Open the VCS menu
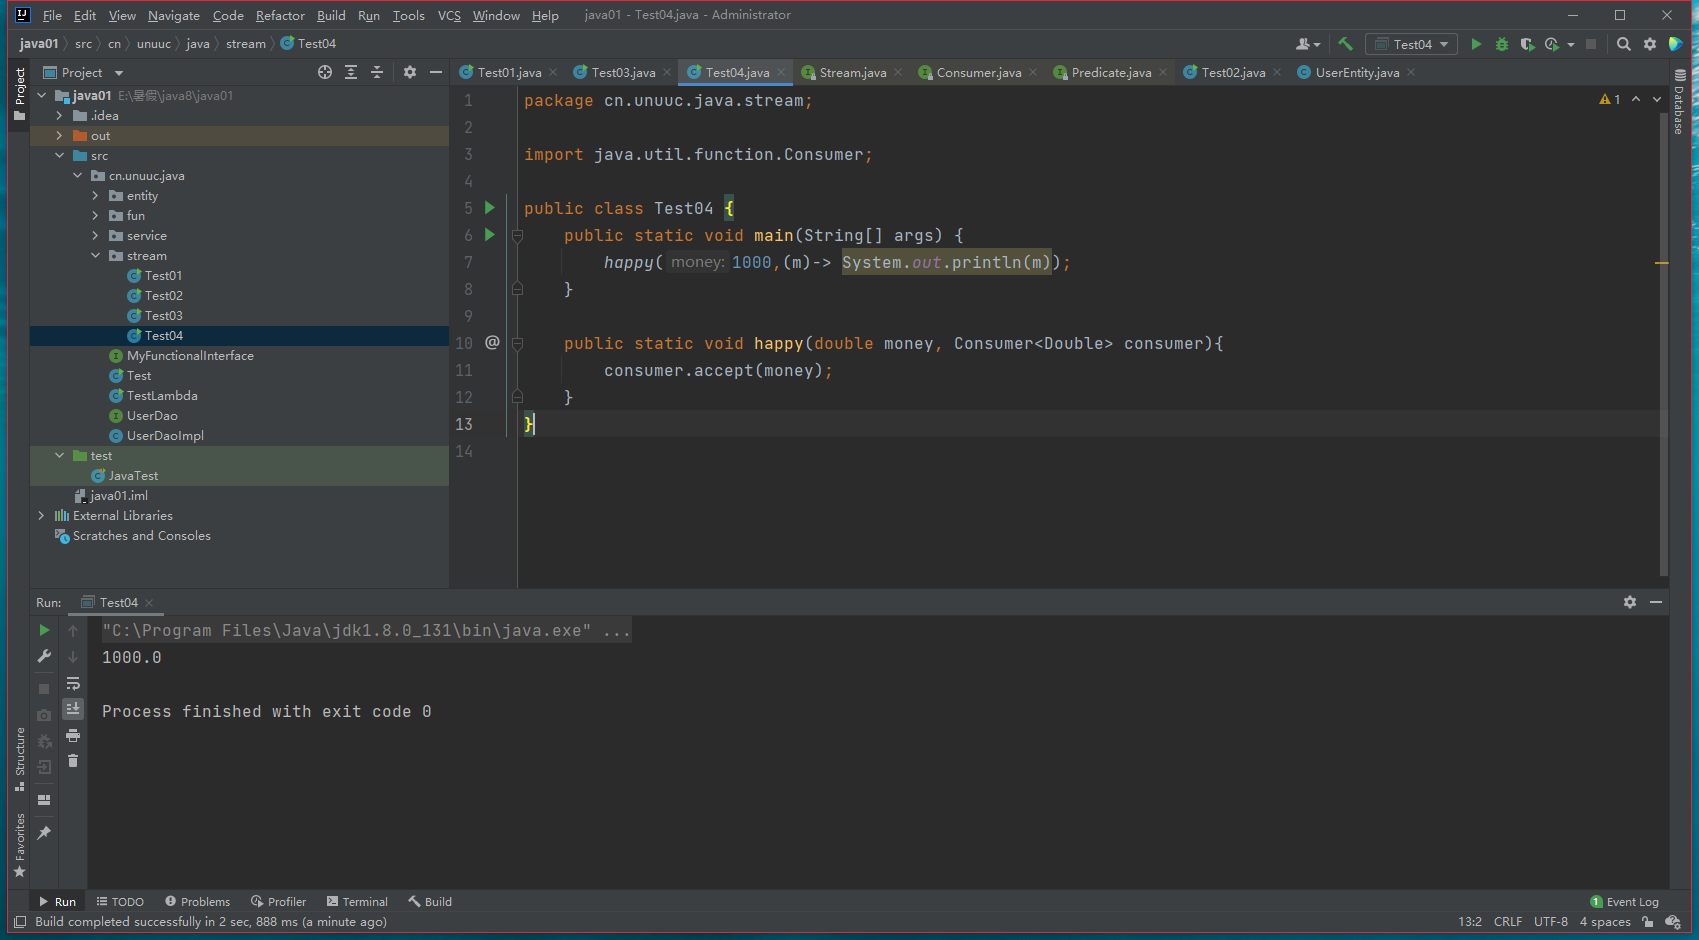The height and width of the screenshot is (940, 1699). point(449,15)
